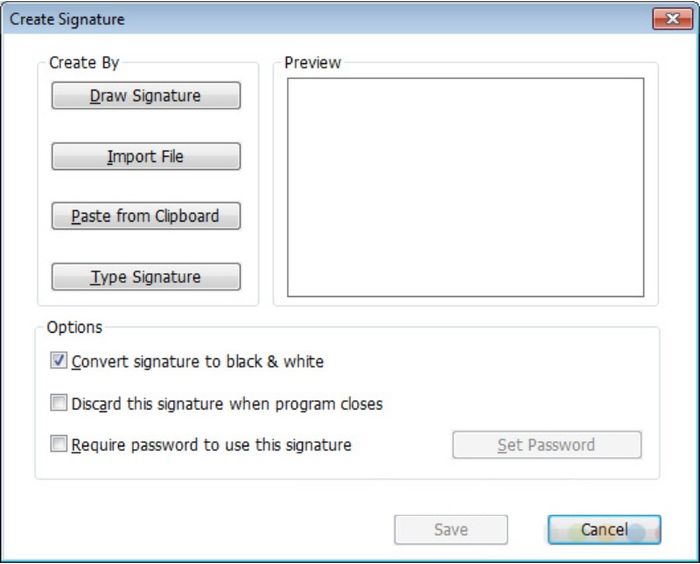Click the Create Signature title bar
The image size is (700, 564).
pyautogui.click(x=326, y=19)
